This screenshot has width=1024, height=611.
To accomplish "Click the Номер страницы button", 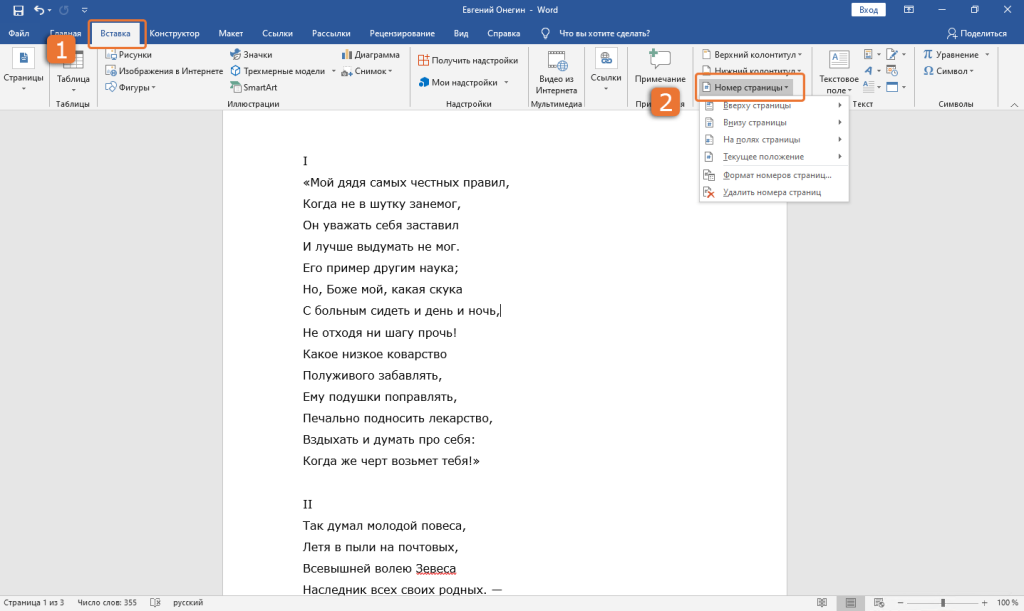I will click(745, 87).
